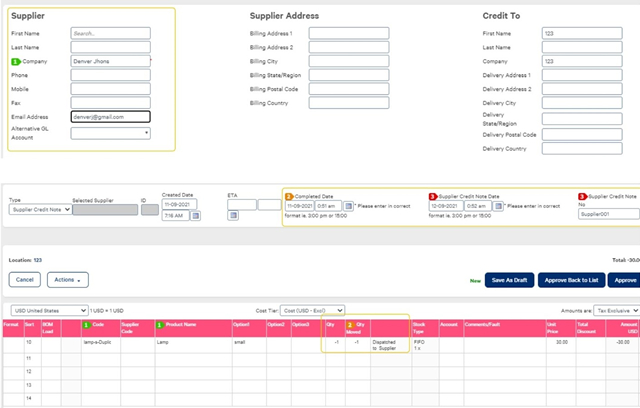This screenshot has width=640, height=408.
Task: Click into the Supplier Email Address field
Action: [110, 116]
